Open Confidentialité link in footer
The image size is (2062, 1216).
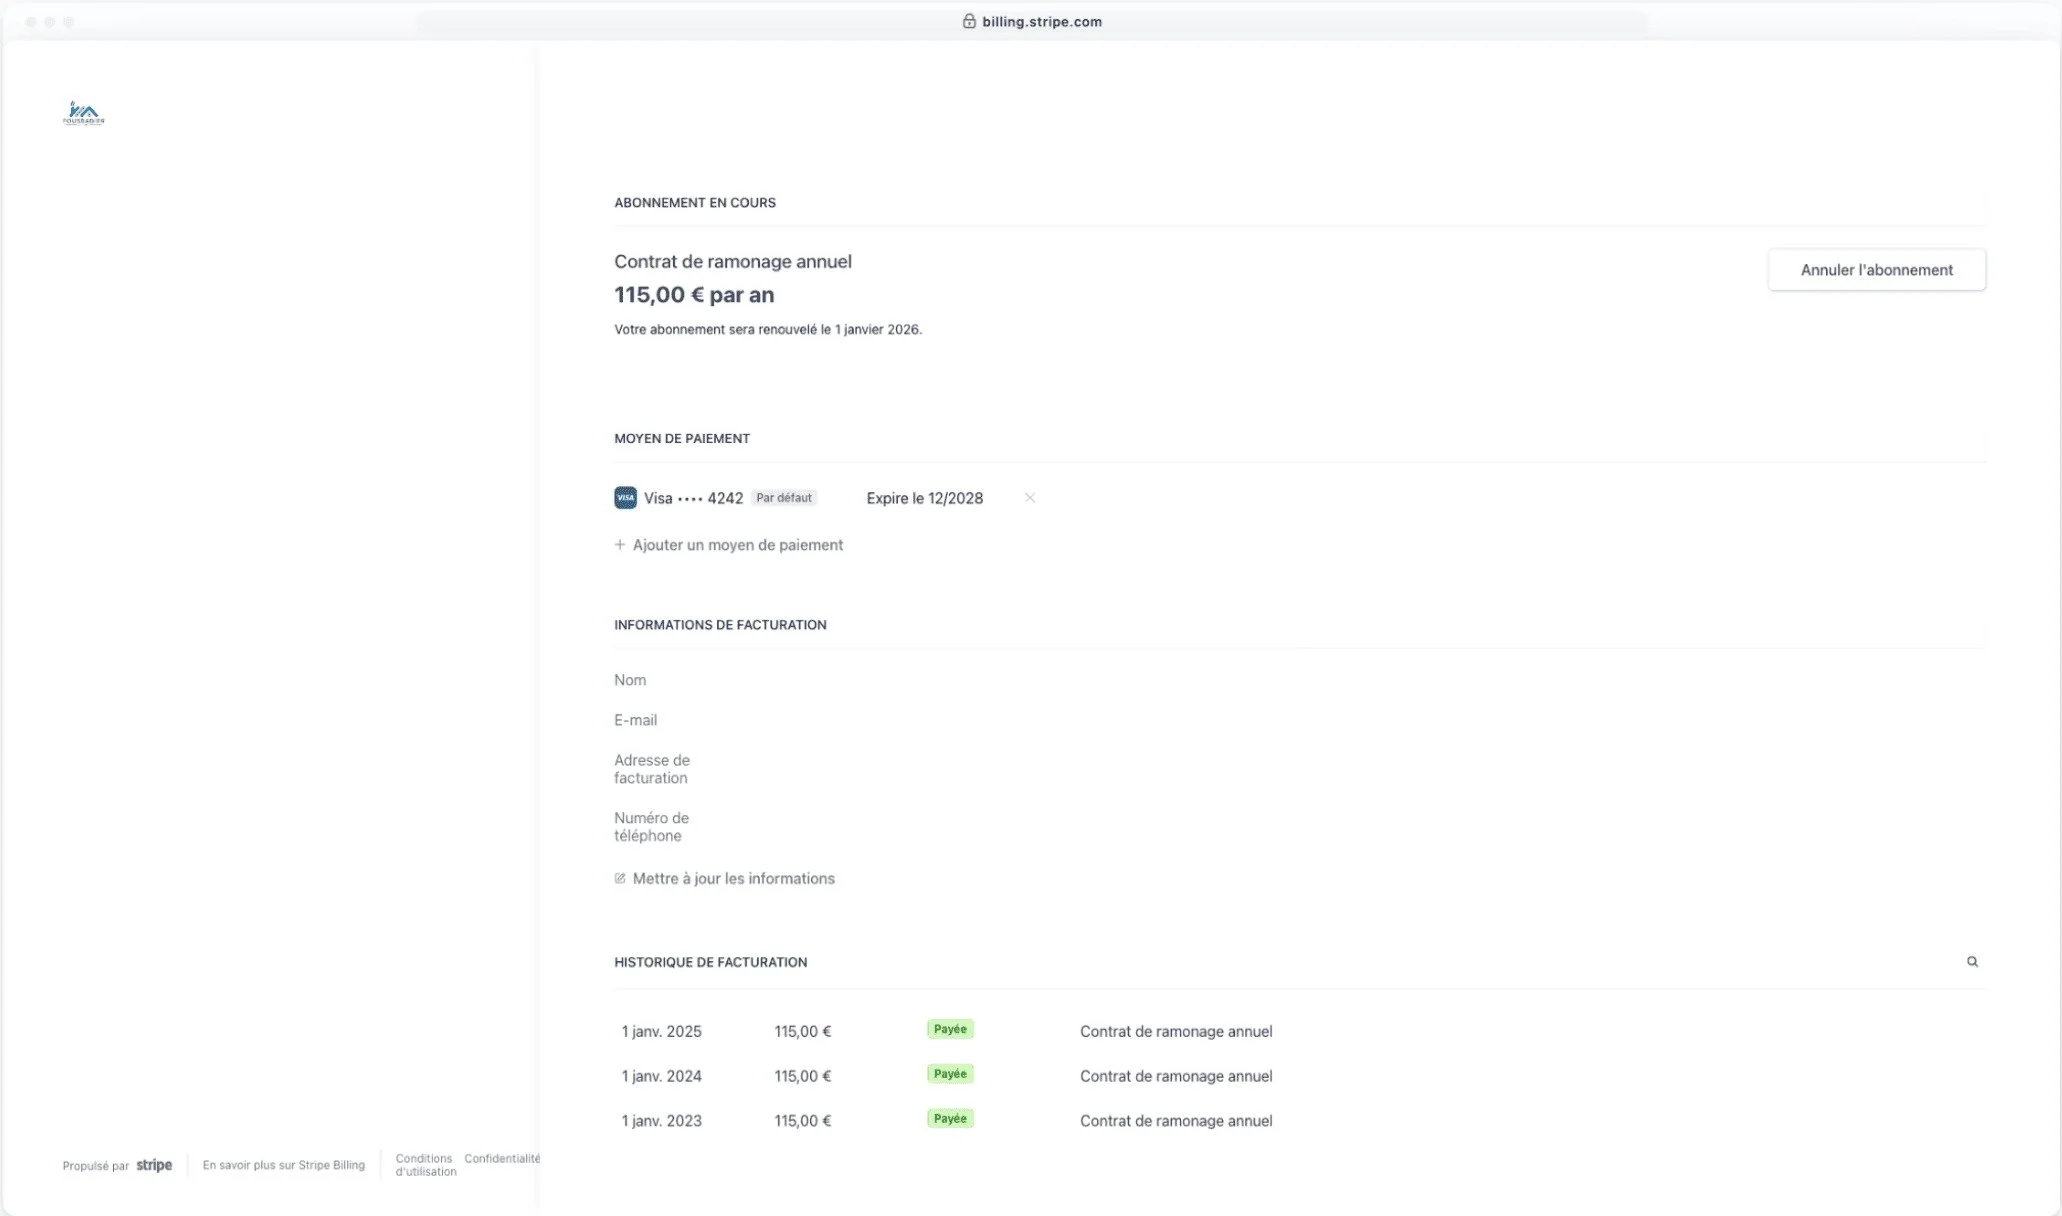[x=501, y=1158]
